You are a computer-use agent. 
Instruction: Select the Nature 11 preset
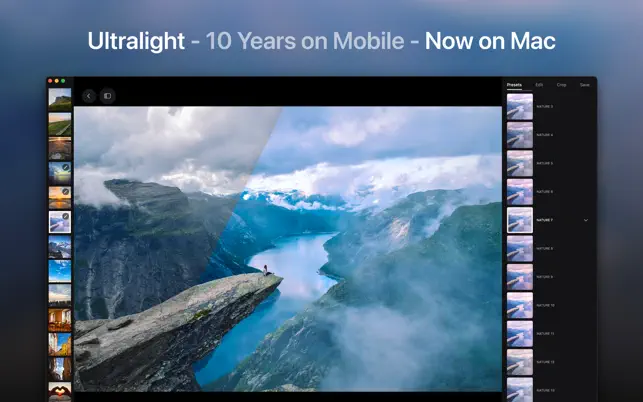520,333
